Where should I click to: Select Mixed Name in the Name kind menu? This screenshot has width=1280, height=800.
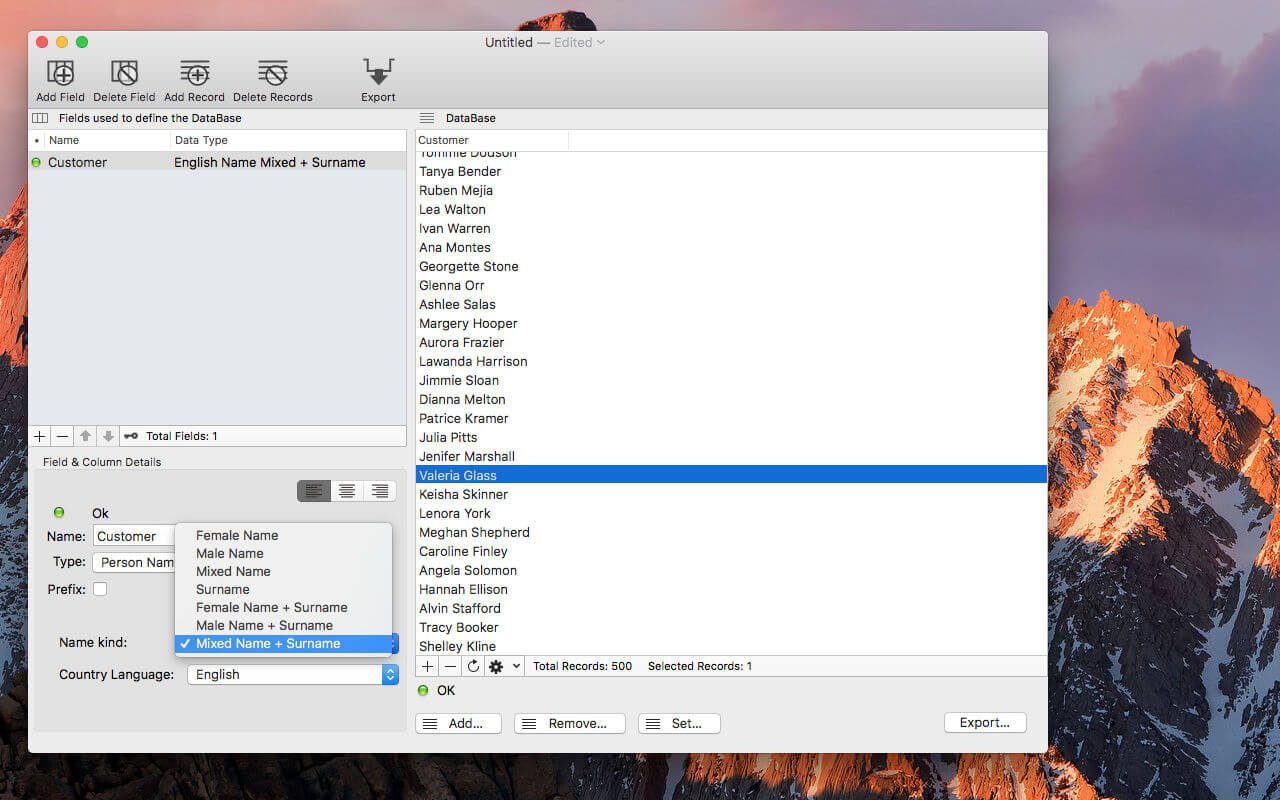click(x=232, y=571)
